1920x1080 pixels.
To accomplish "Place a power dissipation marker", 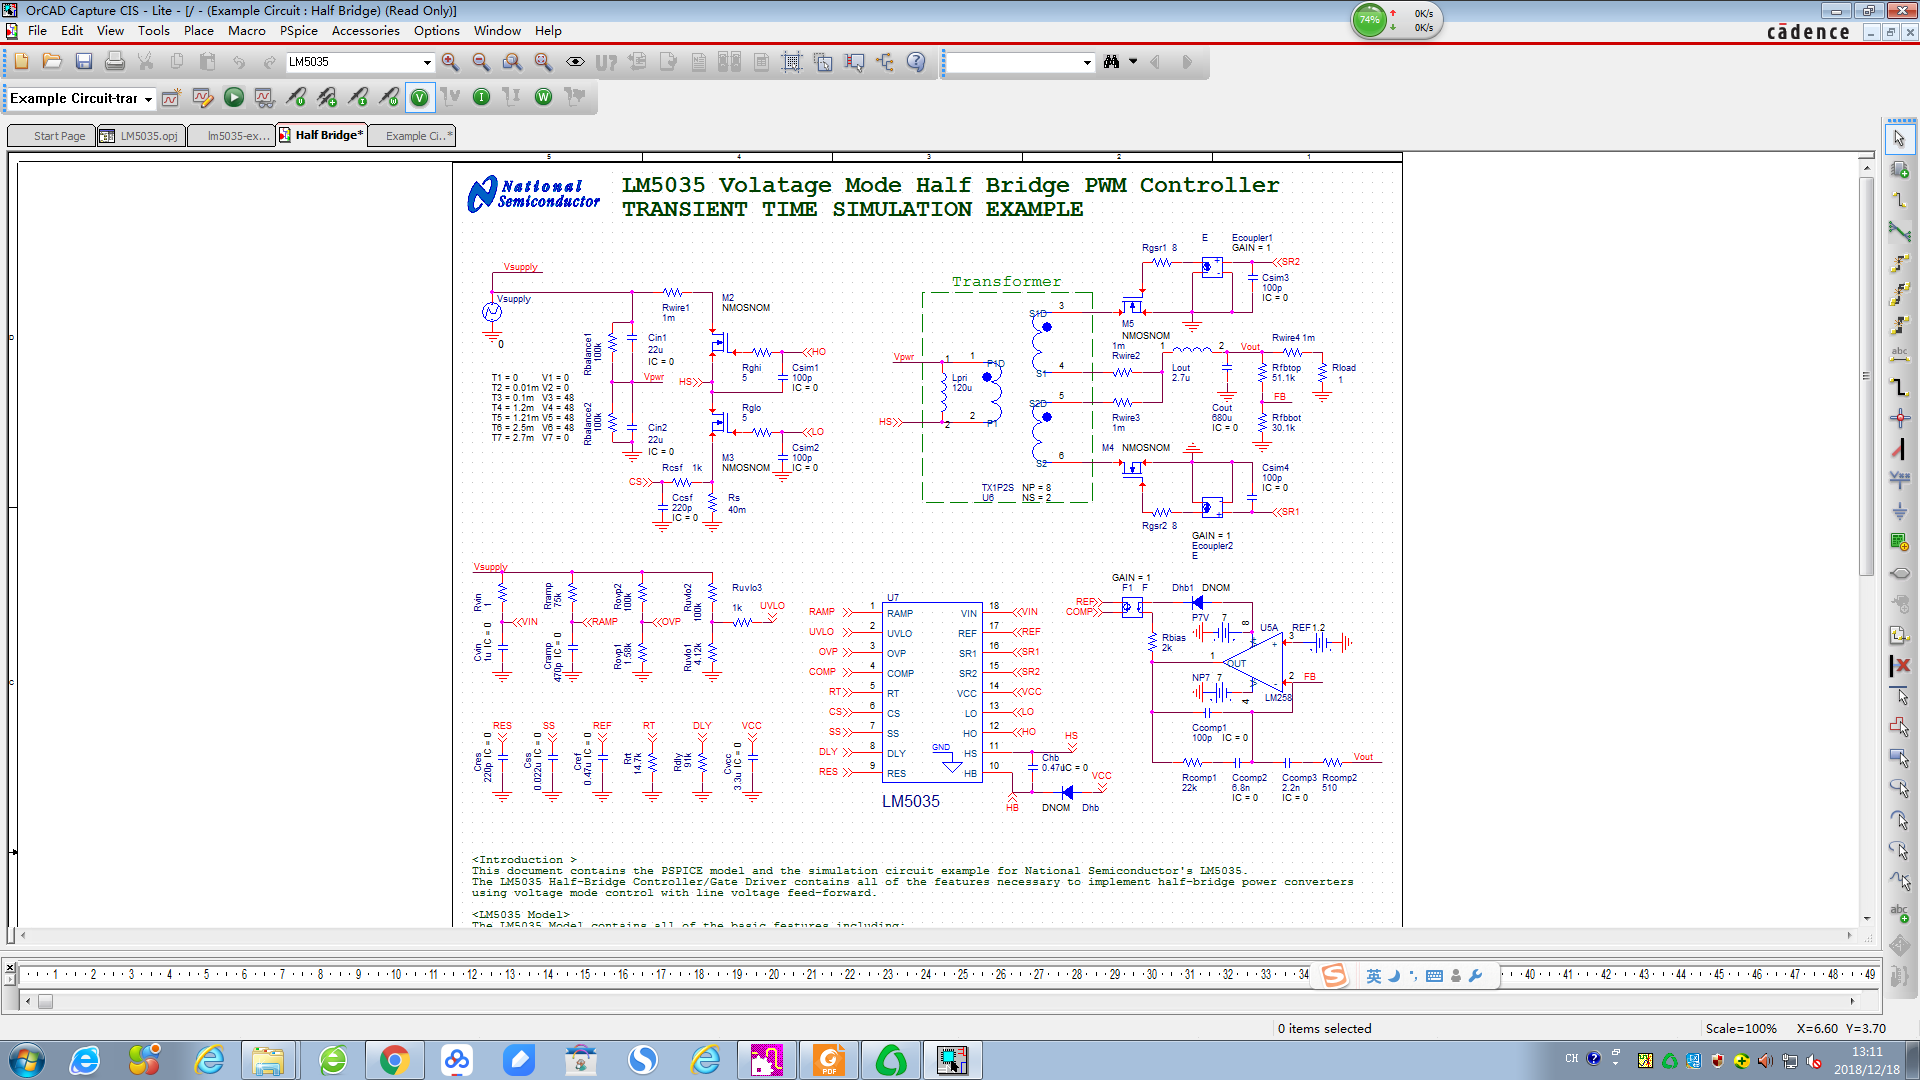I will [389, 97].
